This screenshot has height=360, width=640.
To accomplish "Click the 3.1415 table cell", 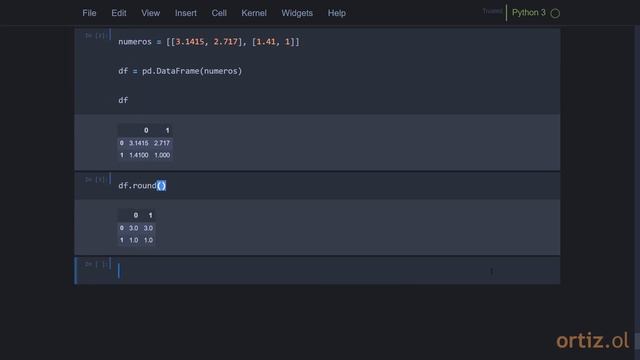I will [x=139, y=143].
